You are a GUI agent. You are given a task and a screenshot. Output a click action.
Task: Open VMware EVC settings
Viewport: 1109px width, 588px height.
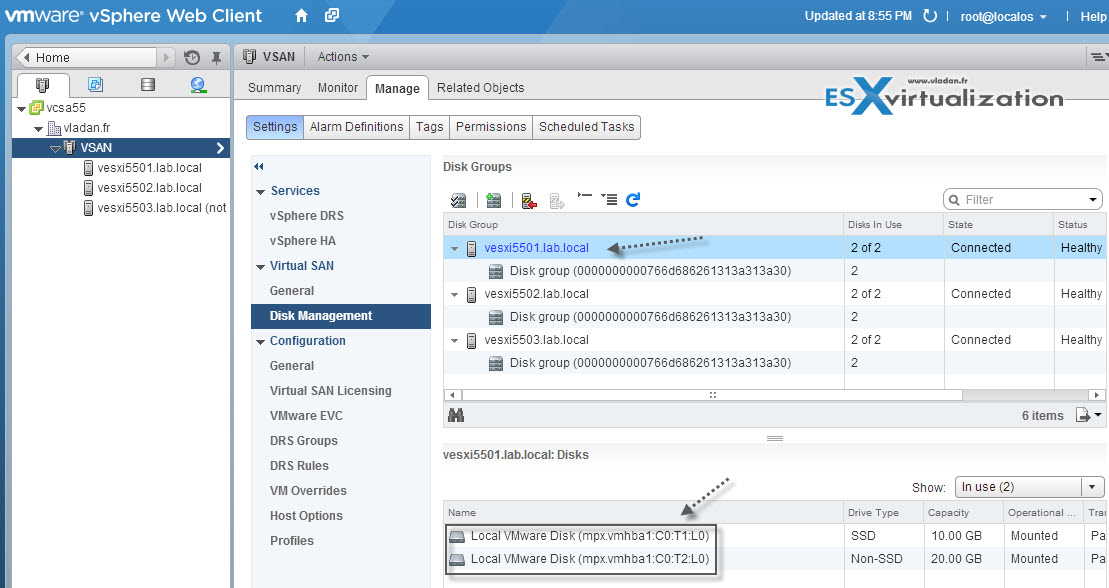click(x=306, y=415)
